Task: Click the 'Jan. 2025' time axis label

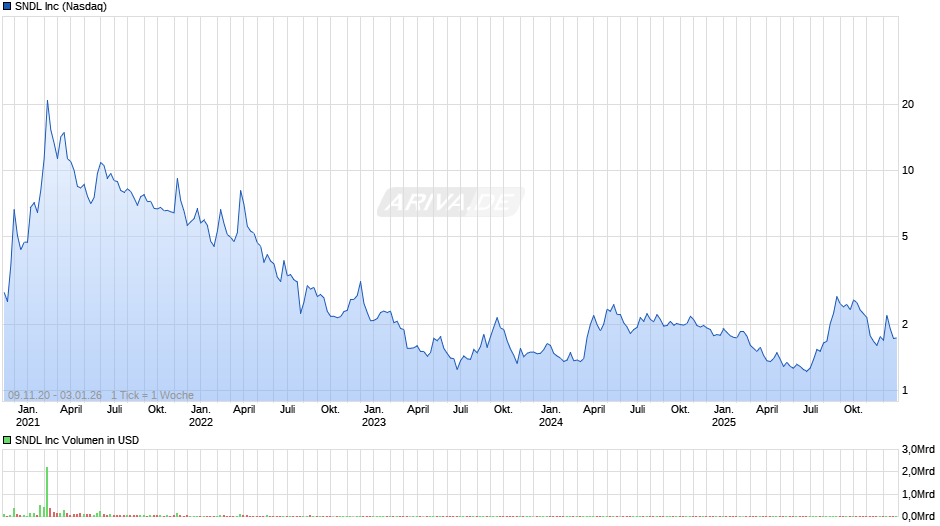Action: pyautogui.click(x=724, y=416)
